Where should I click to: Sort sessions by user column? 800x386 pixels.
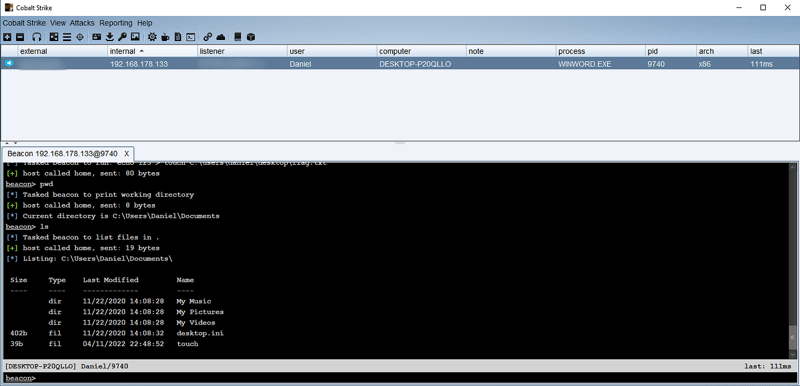click(x=332, y=51)
